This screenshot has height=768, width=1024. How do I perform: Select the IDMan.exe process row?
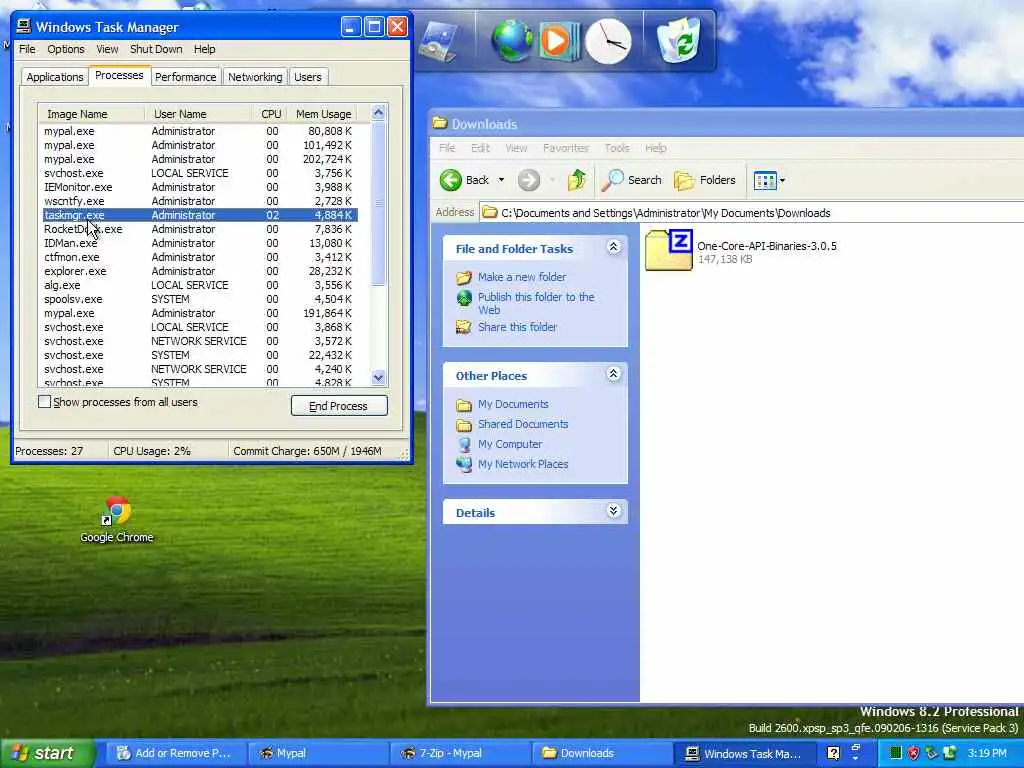point(199,243)
